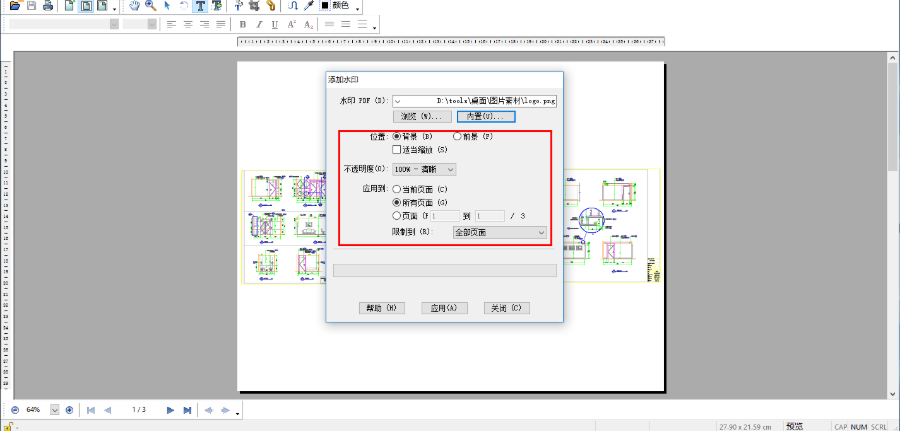Align text left in formatting toolbar
The width and height of the screenshot is (900, 431).
[x=171, y=24]
